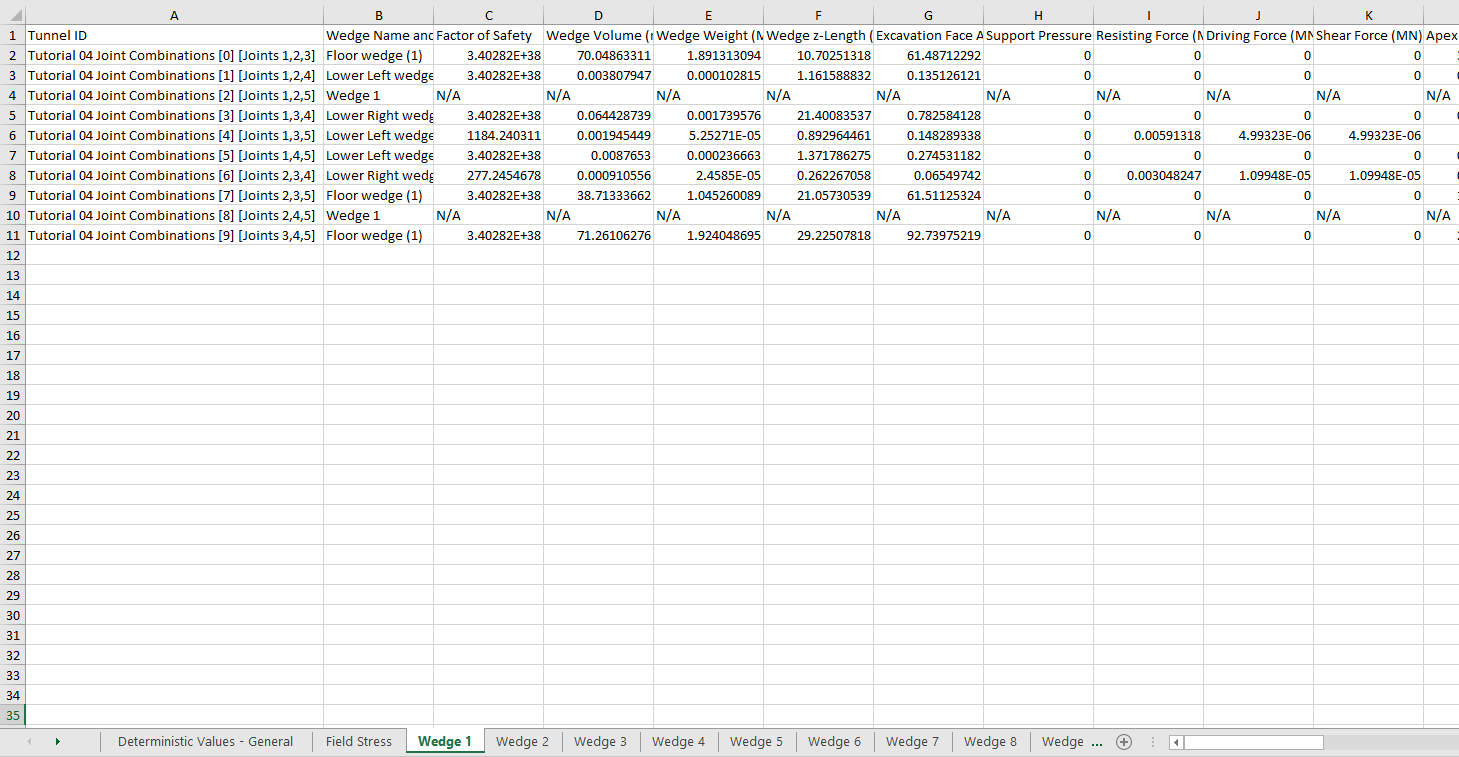Click the Wedge Volume header cell

tap(598, 35)
